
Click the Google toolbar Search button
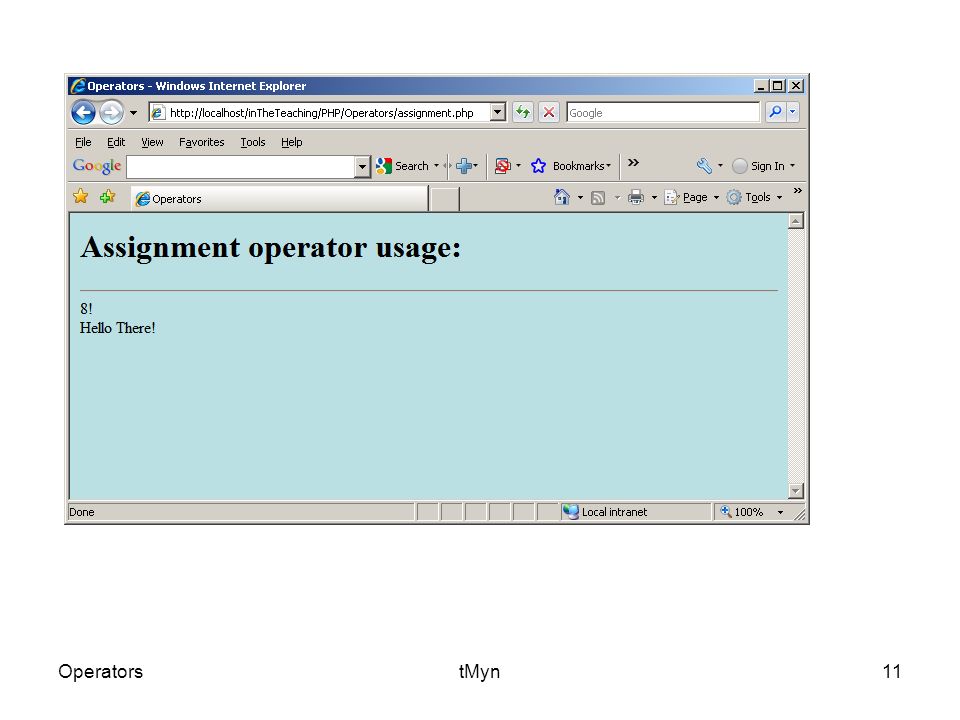click(x=403, y=166)
